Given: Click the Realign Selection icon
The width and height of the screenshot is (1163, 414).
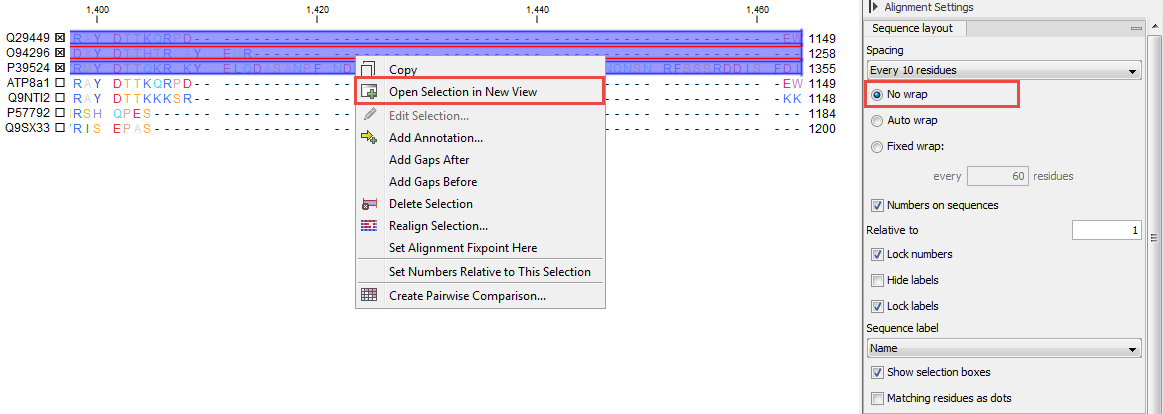Looking at the screenshot, I should point(369,226).
